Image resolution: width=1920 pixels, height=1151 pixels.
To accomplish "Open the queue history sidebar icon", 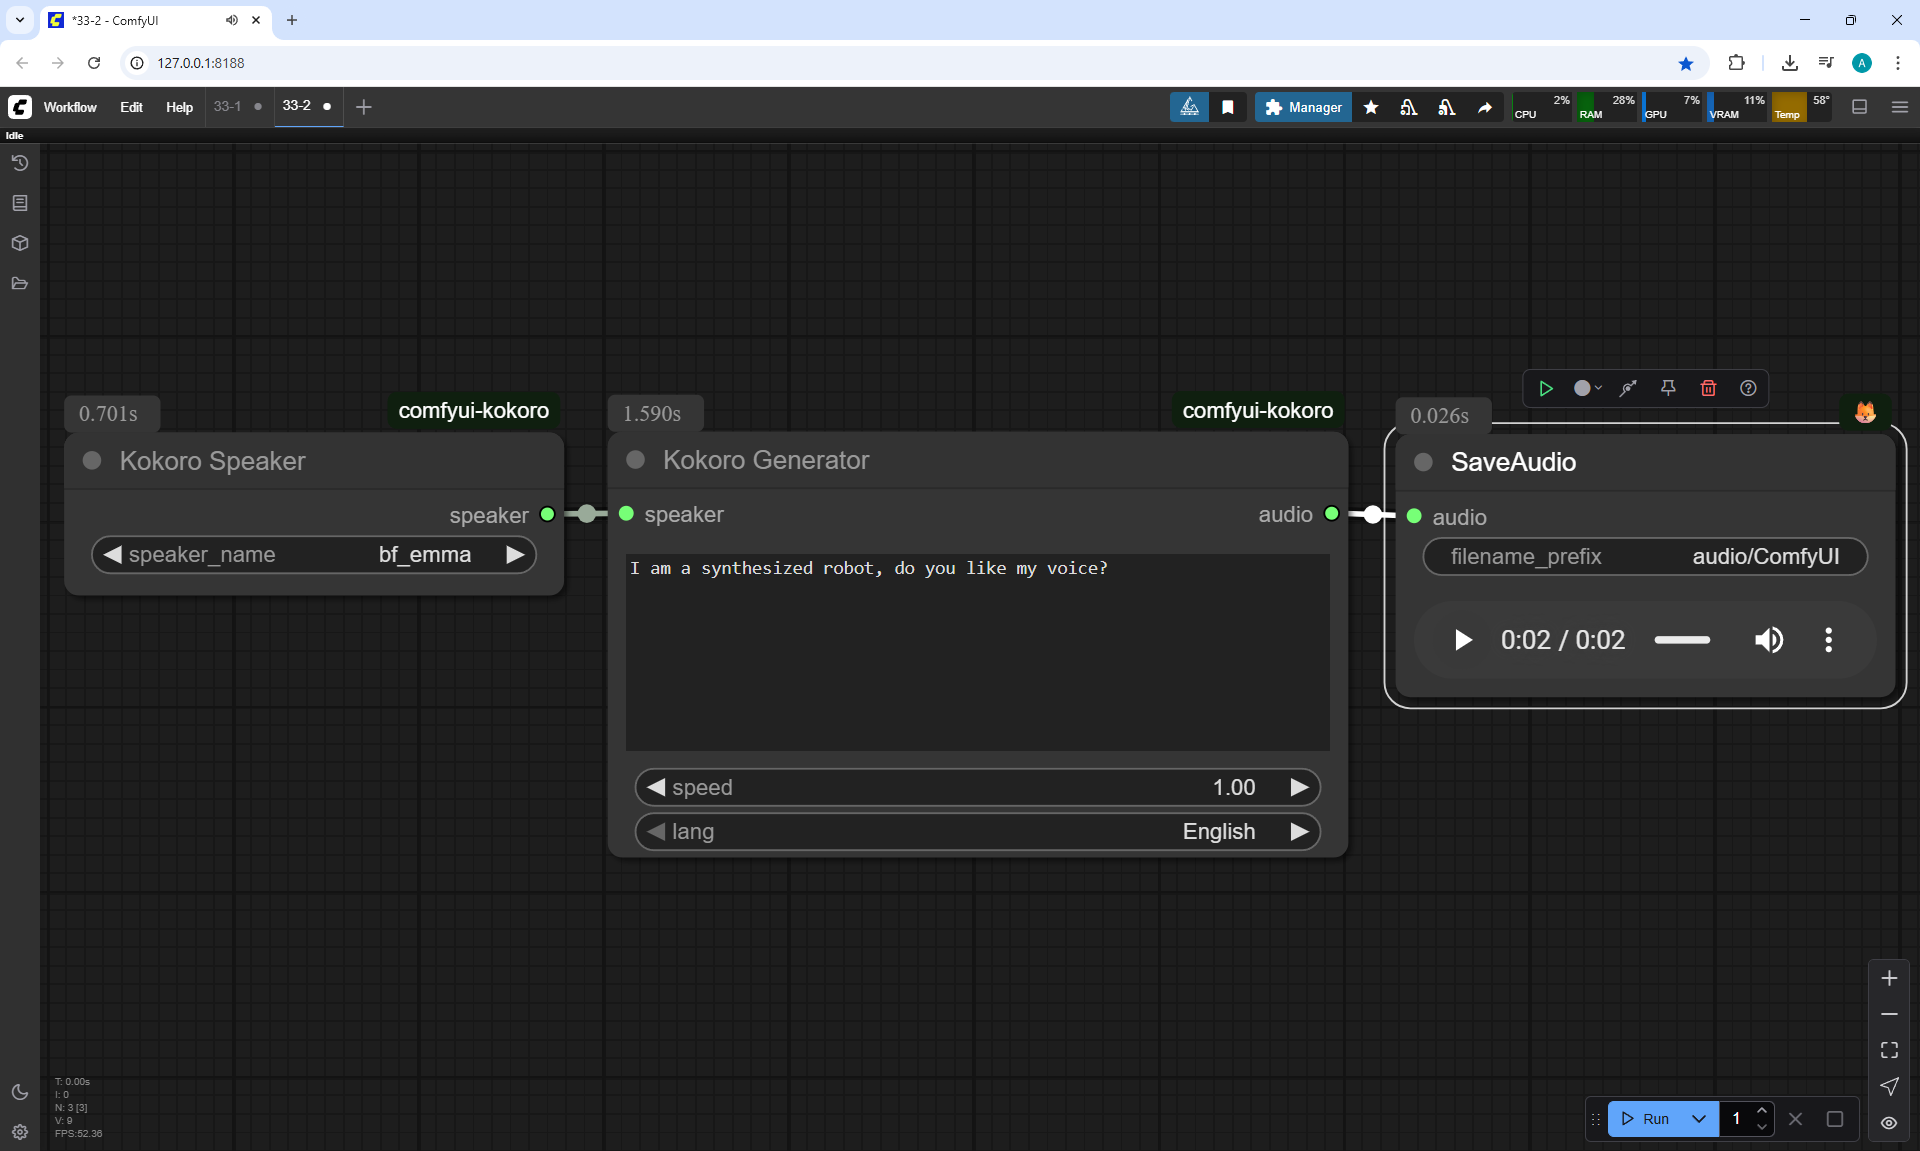I will [x=20, y=163].
